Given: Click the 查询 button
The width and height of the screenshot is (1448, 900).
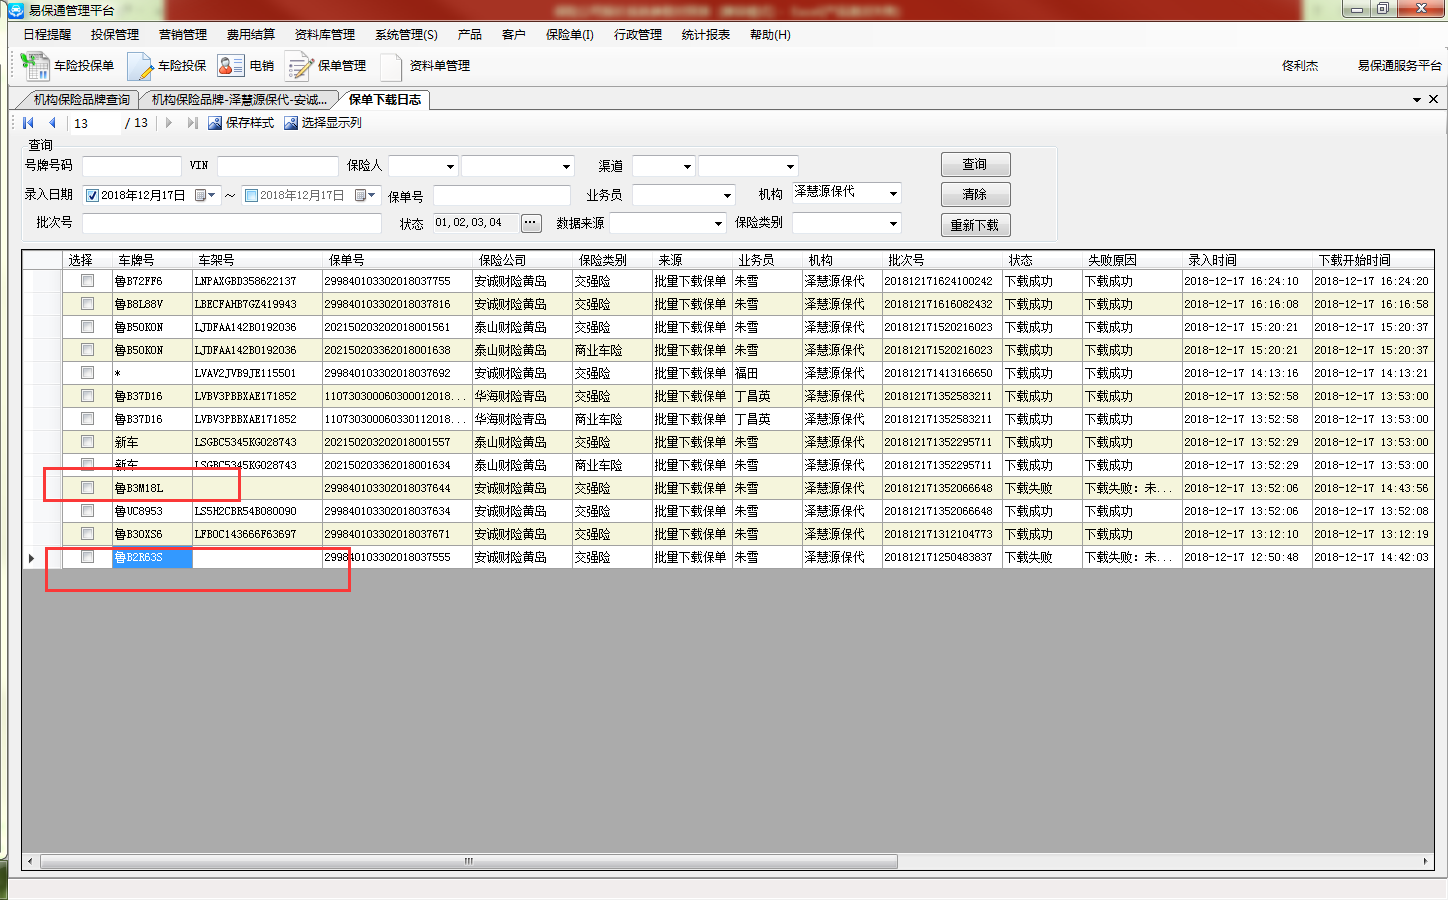Looking at the screenshot, I should click(x=975, y=164).
